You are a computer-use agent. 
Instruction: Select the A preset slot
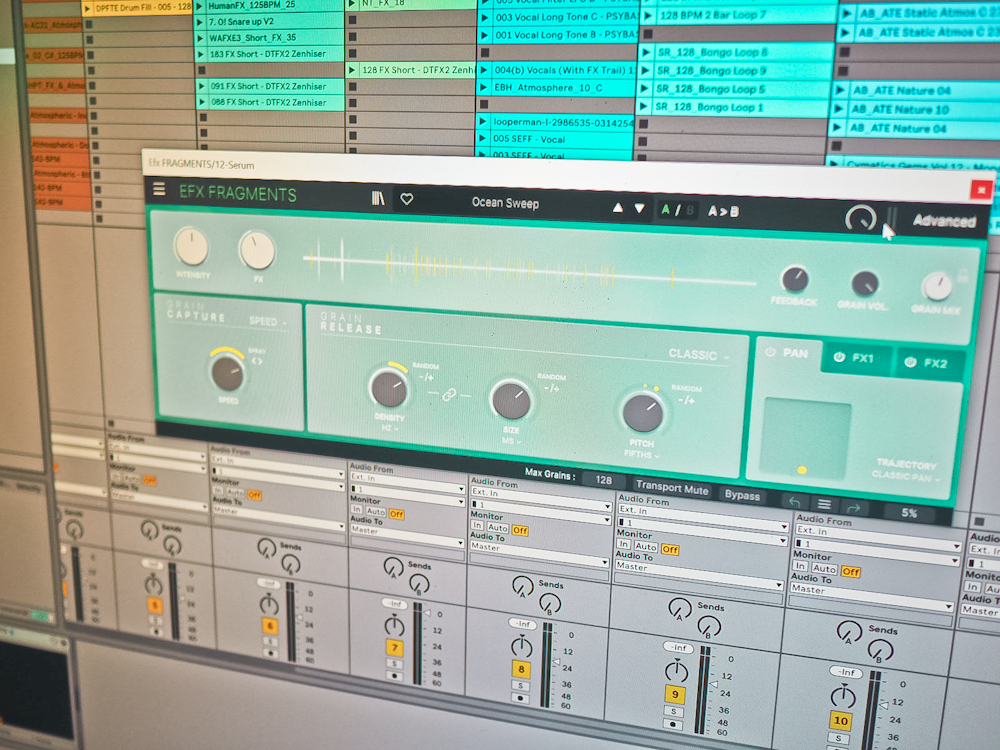point(665,209)
